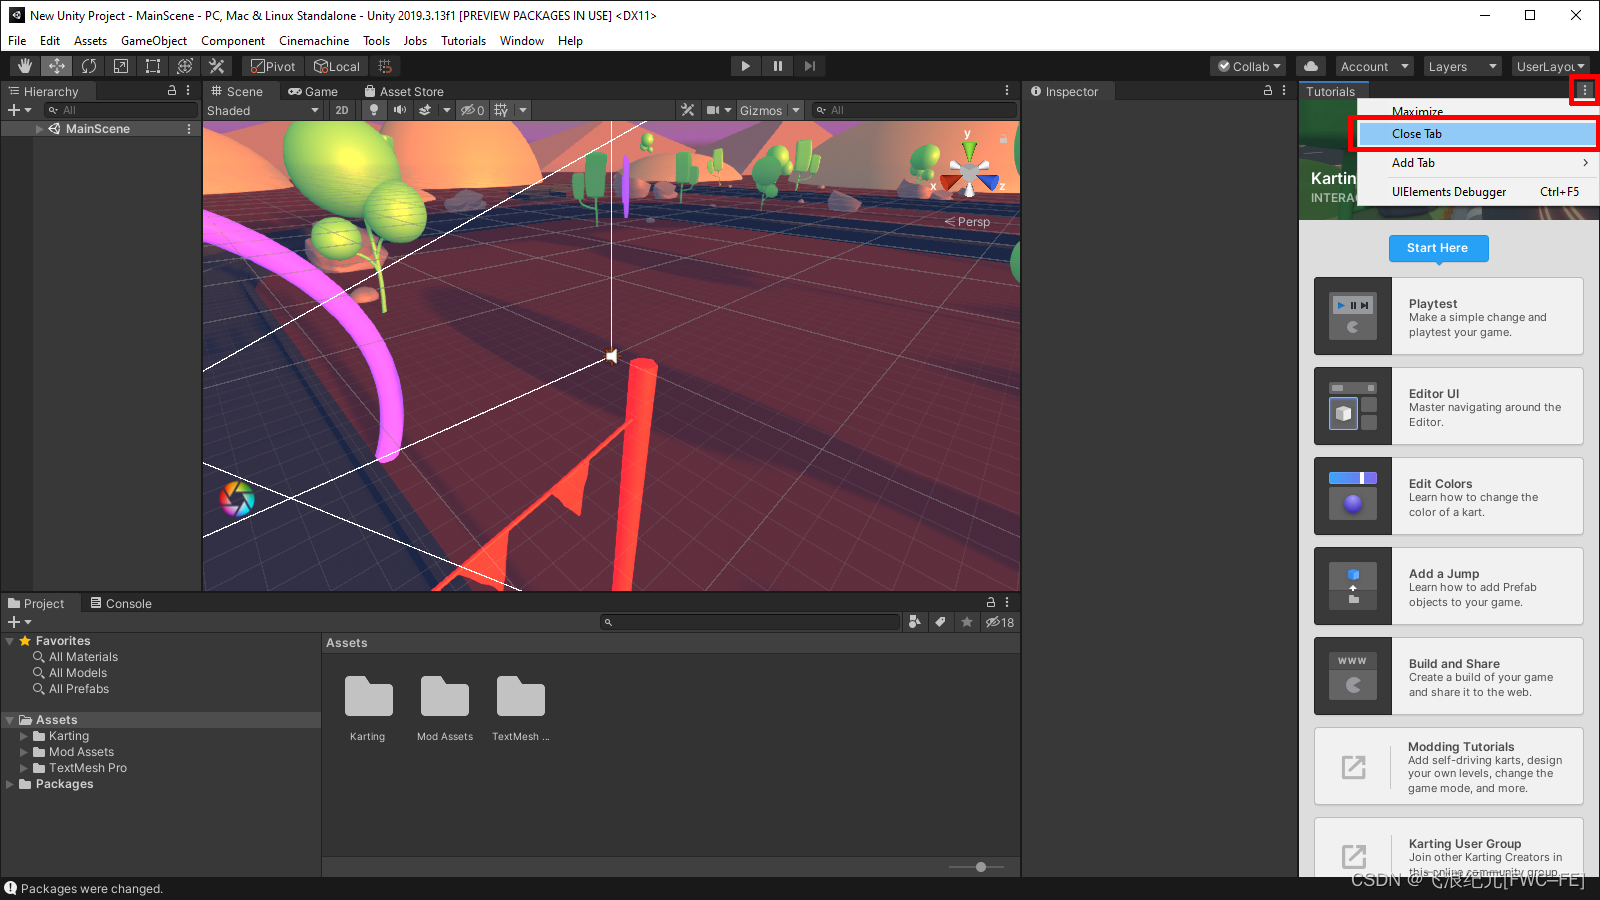Select Add Tab submenu entry
Screen dimensions: 1600x900
click(x=1477, y=163)
